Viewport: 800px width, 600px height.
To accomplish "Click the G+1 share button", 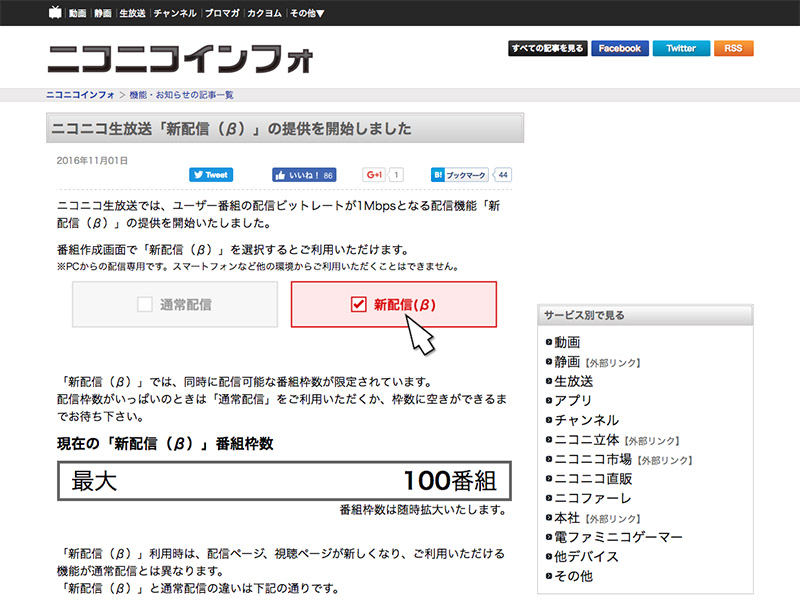I will click(x=374, y=175).
